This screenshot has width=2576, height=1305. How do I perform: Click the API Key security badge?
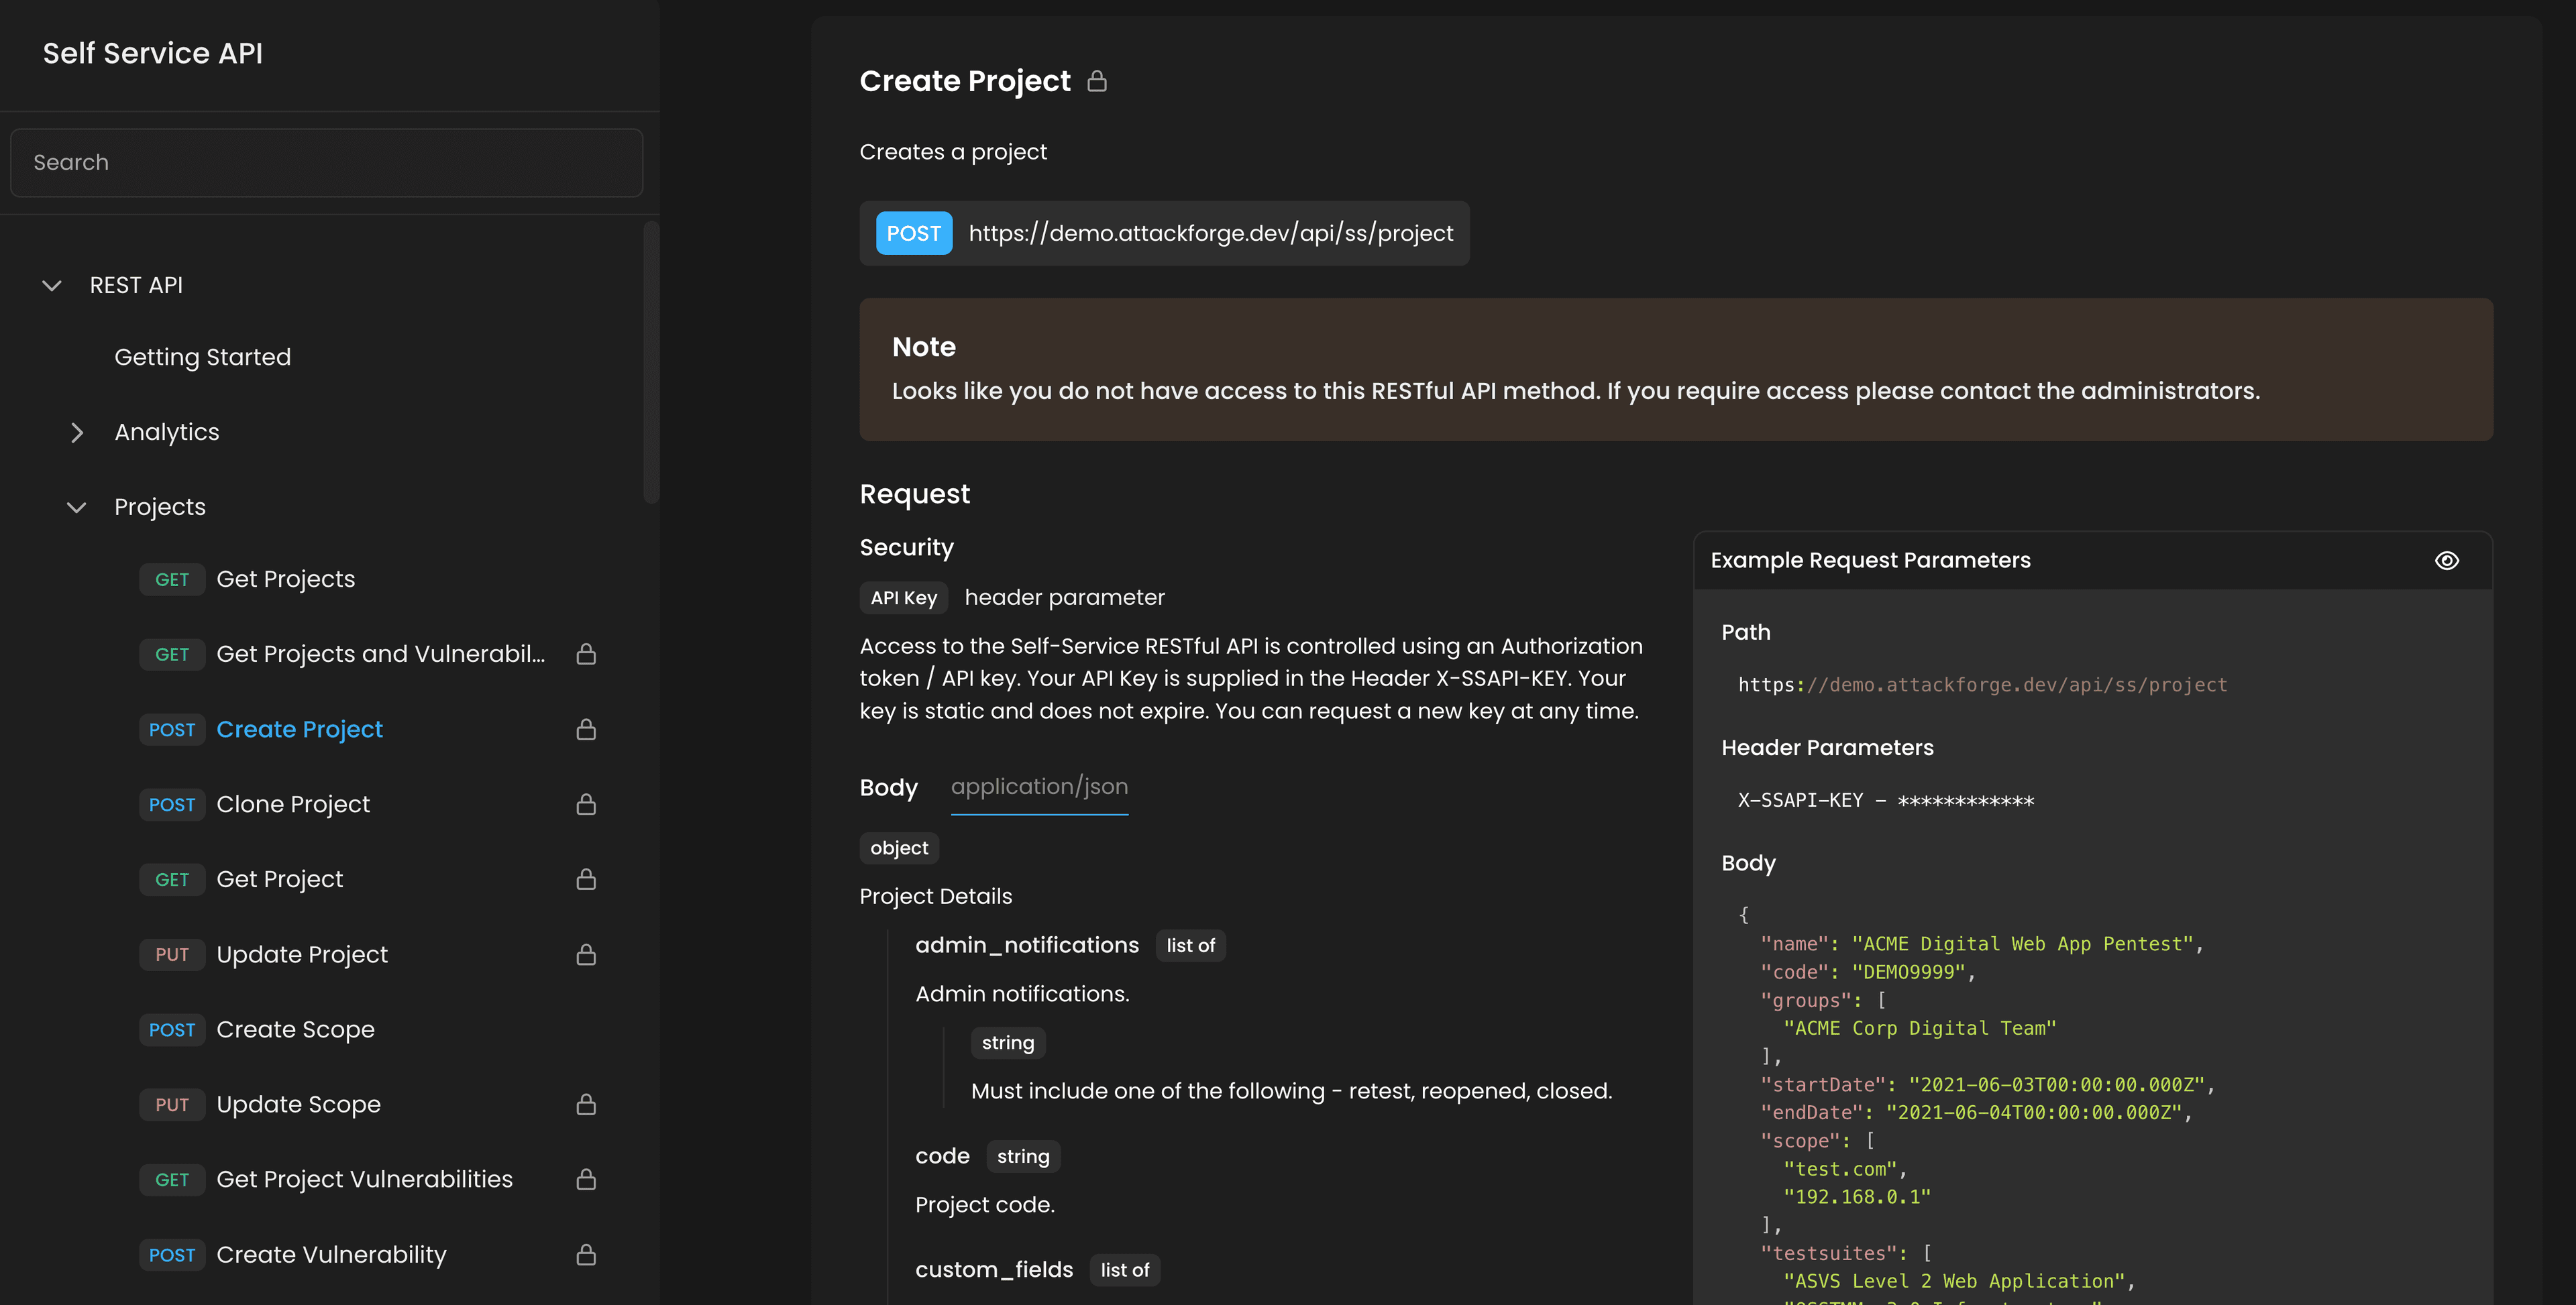[x=903, y=598]
